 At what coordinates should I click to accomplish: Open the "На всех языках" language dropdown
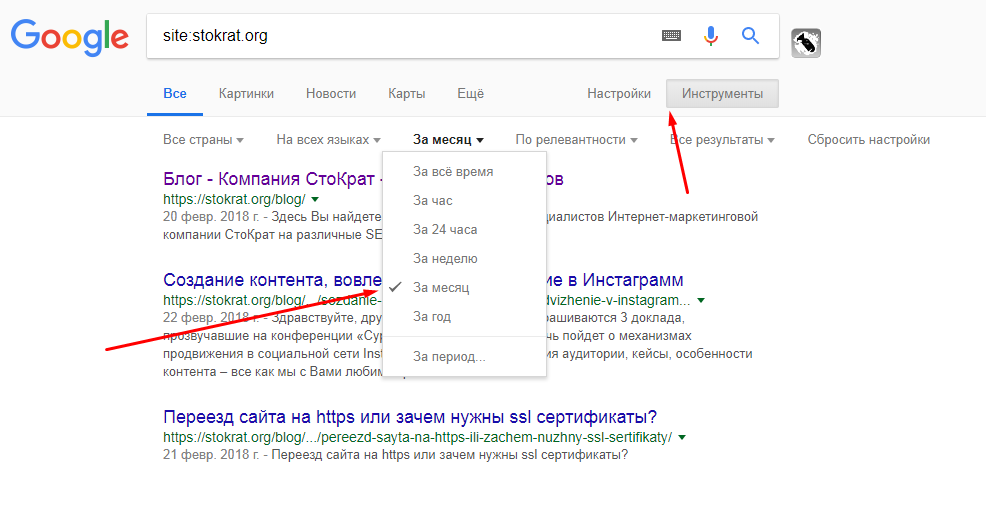328,140
